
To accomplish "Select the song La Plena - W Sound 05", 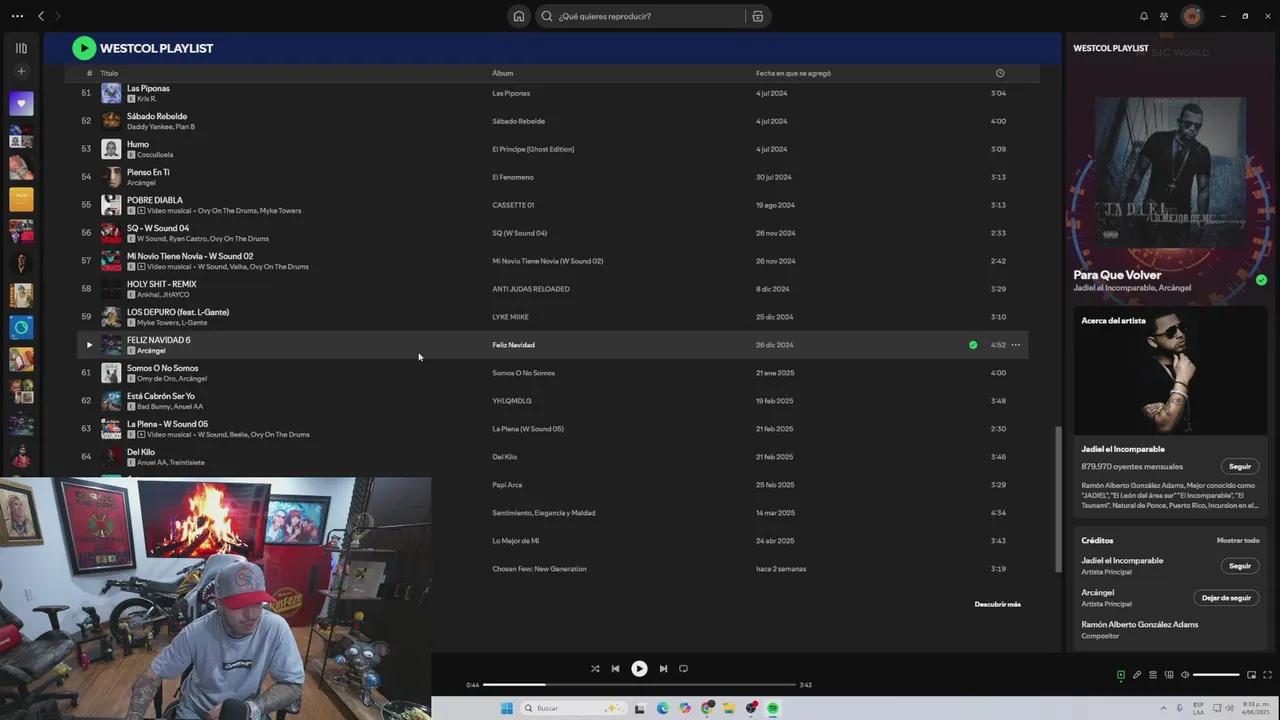I will tap(168, 424).
